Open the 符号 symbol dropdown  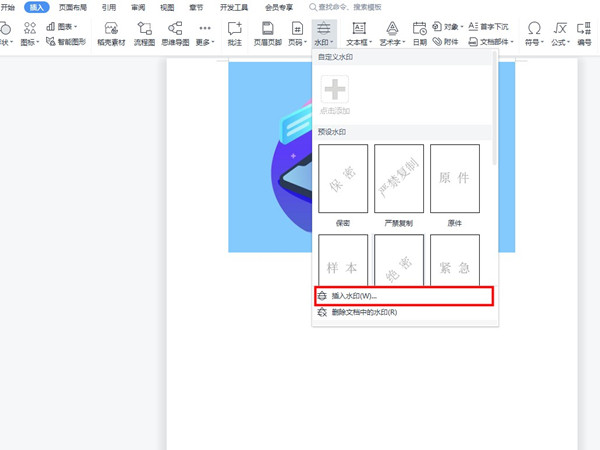(536, 44)
